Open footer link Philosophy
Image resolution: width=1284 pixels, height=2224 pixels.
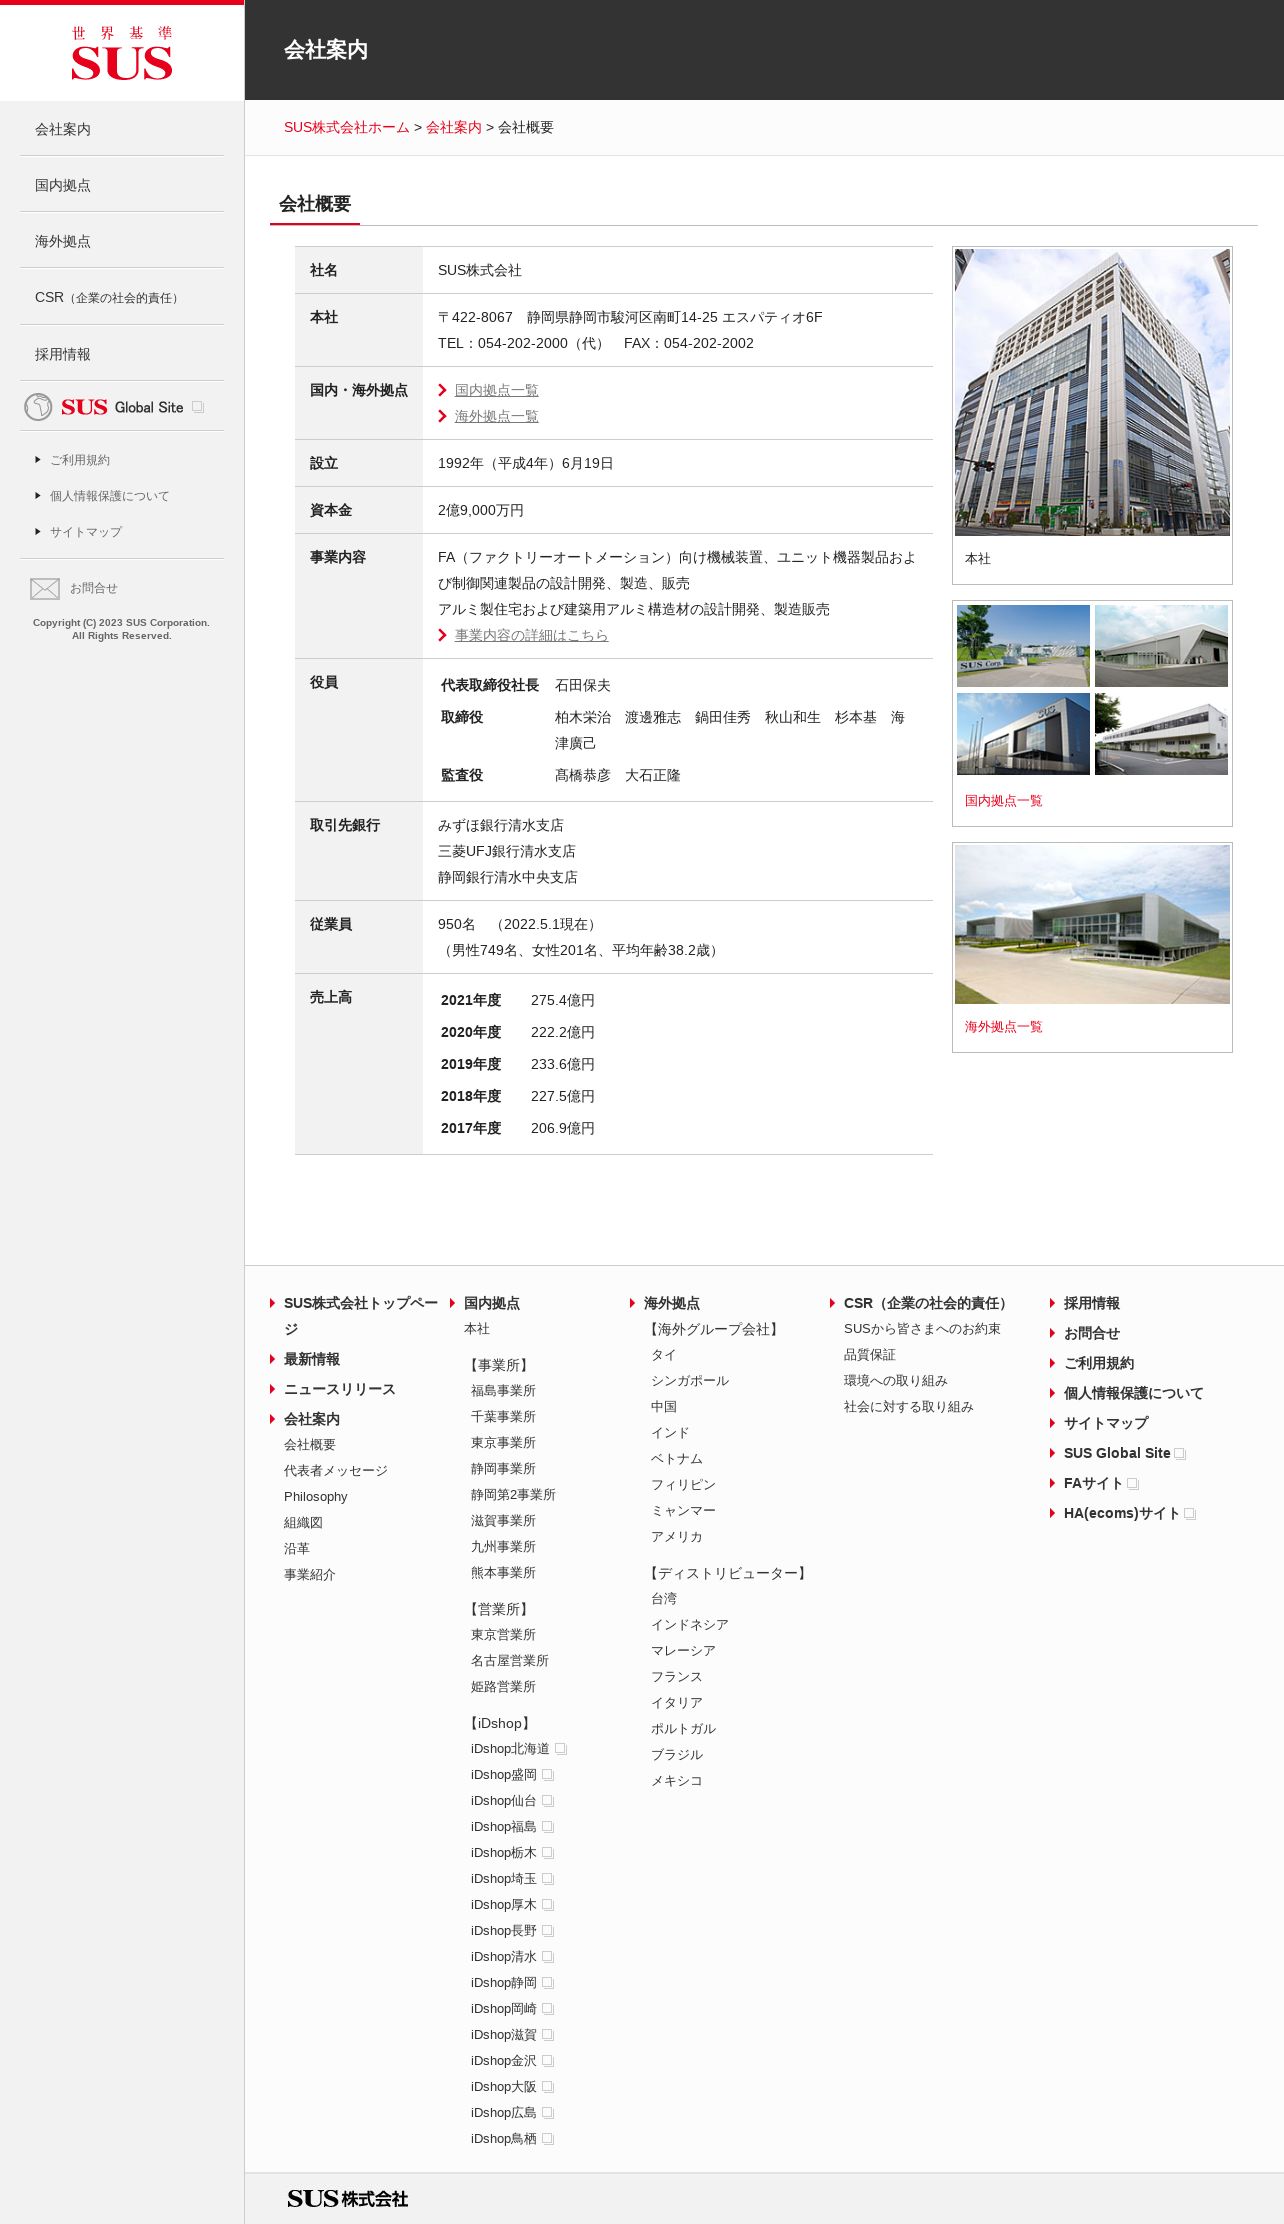click(x=316, y=1497)
